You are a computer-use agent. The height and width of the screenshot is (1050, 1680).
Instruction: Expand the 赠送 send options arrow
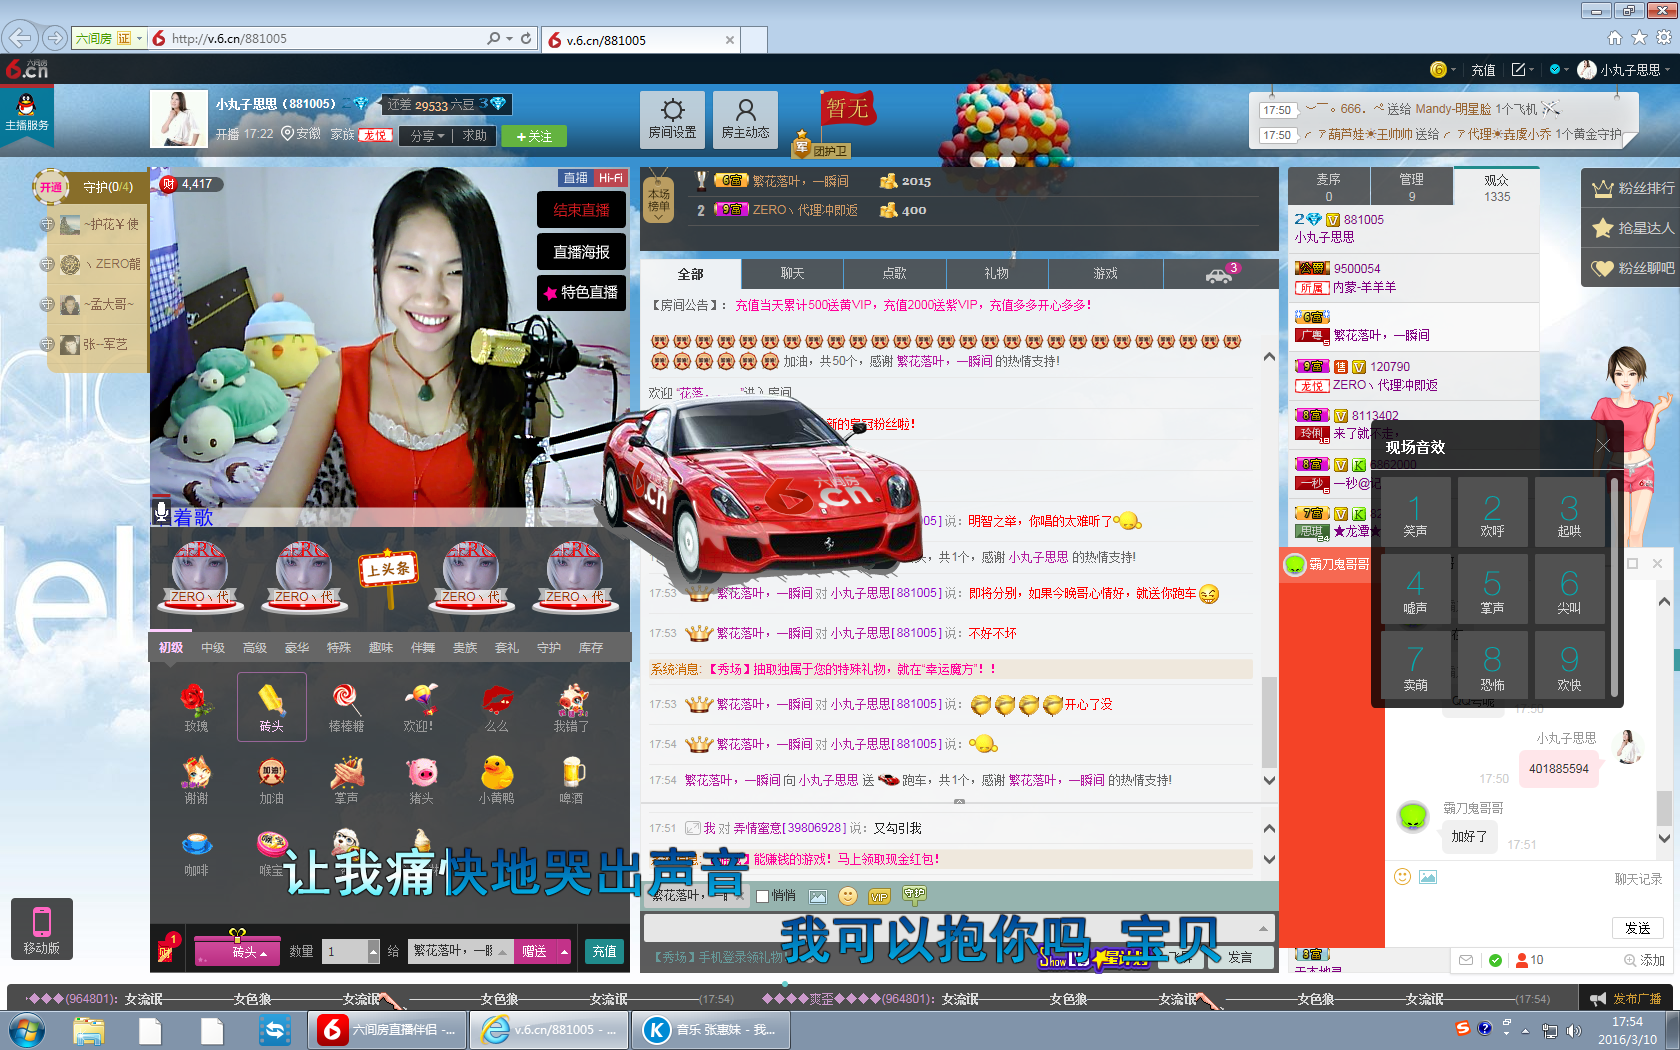[x=564, y=951]
